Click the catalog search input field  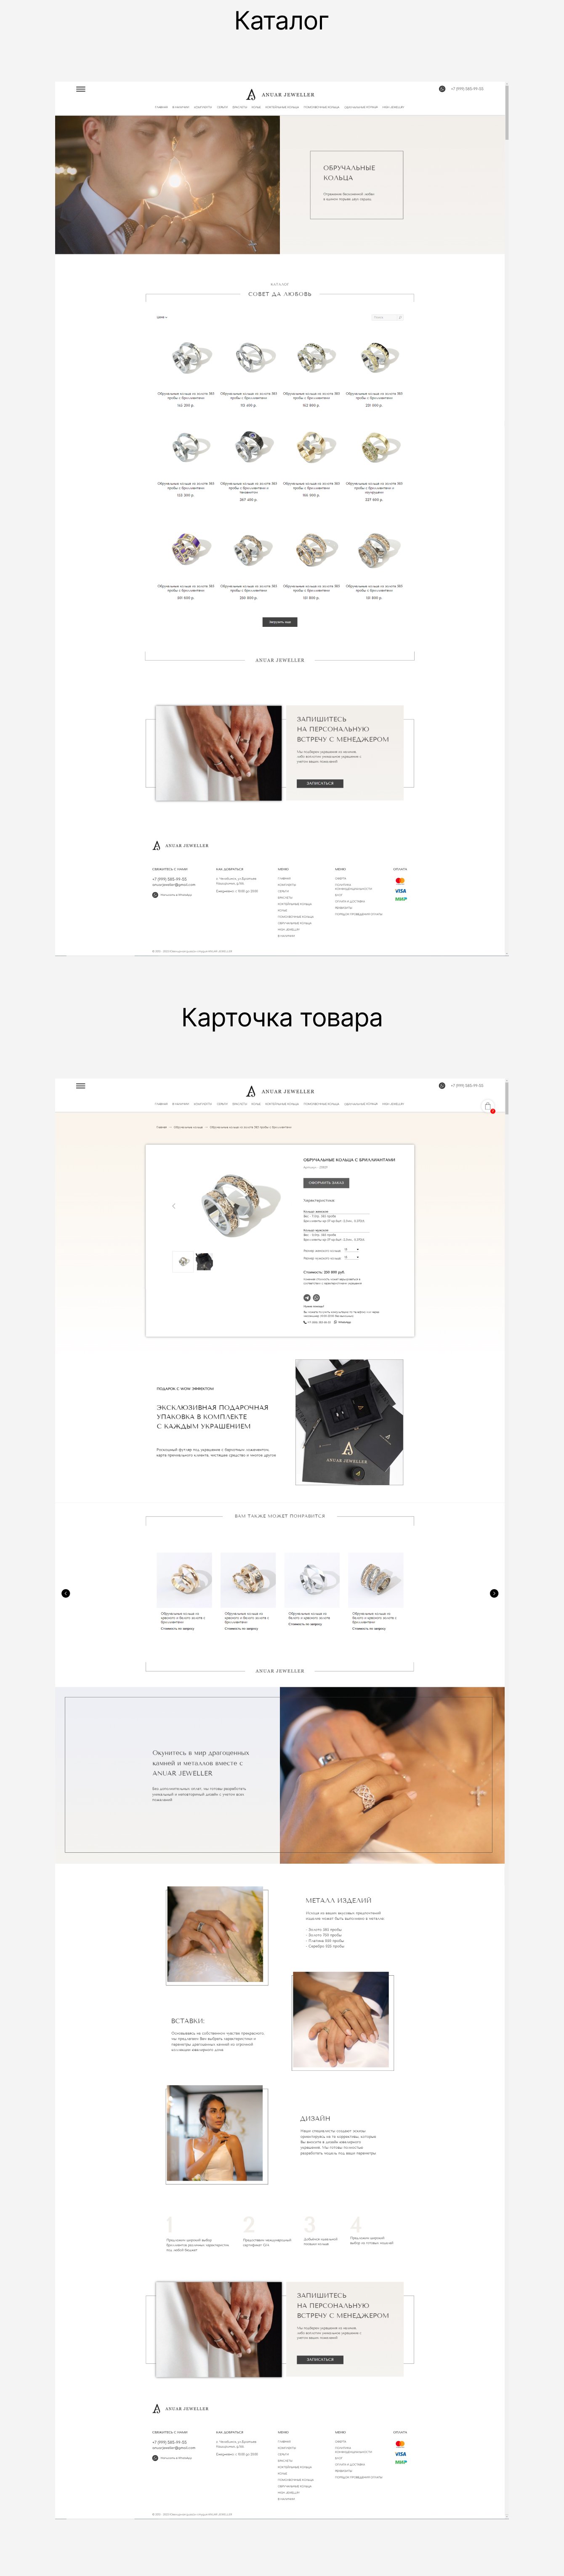tap(383, 317)
